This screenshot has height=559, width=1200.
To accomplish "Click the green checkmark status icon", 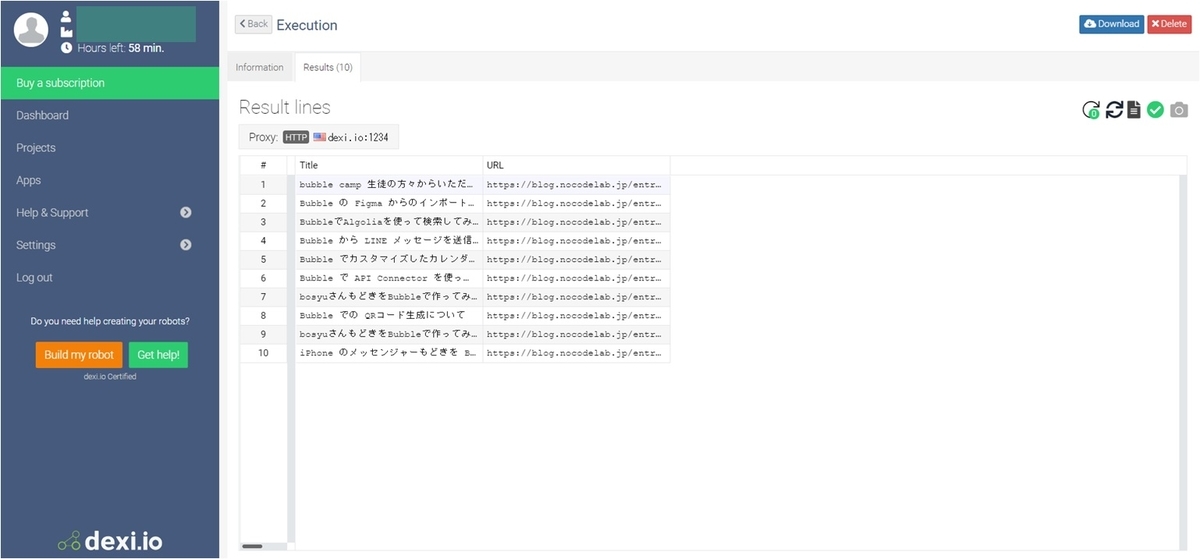I will click(x=1156, y=110).
